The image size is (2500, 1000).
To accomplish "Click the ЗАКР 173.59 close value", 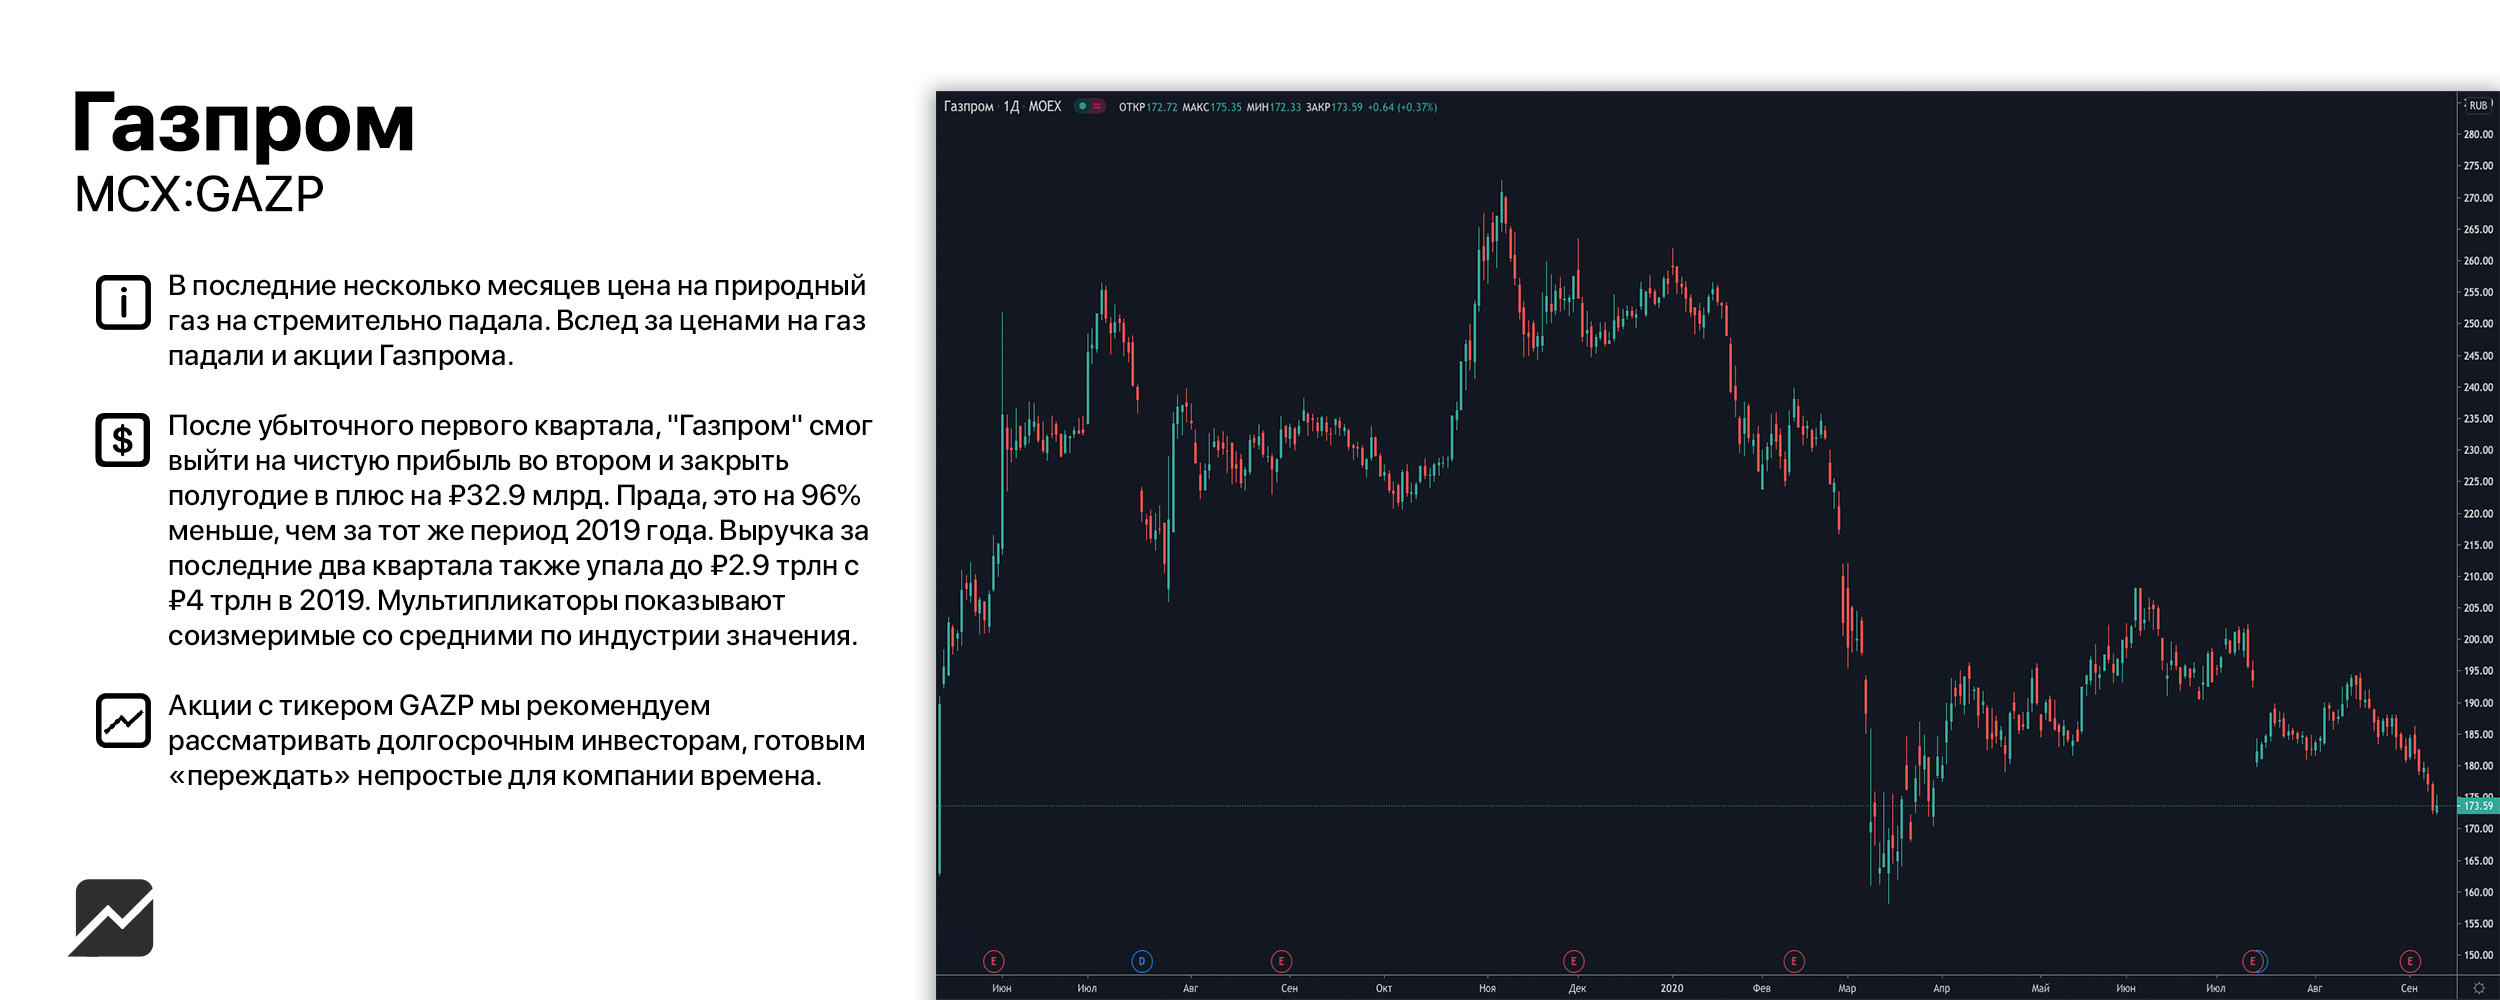I will (x=1334, y=107).
